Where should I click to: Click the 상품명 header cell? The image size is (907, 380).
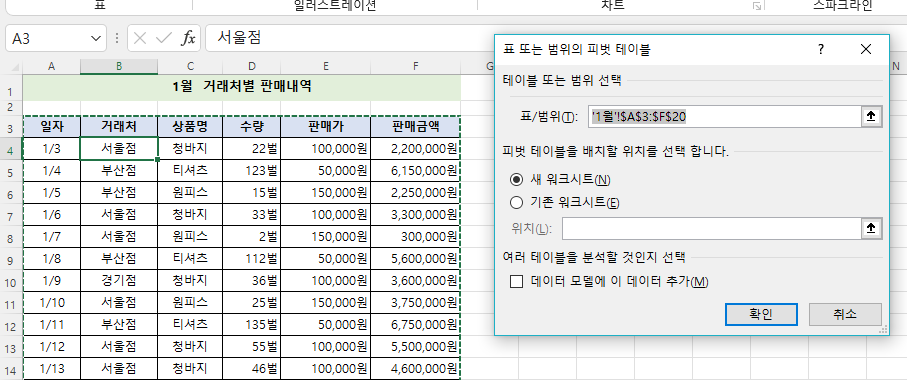pyautogui.click(x=190, y=126)
